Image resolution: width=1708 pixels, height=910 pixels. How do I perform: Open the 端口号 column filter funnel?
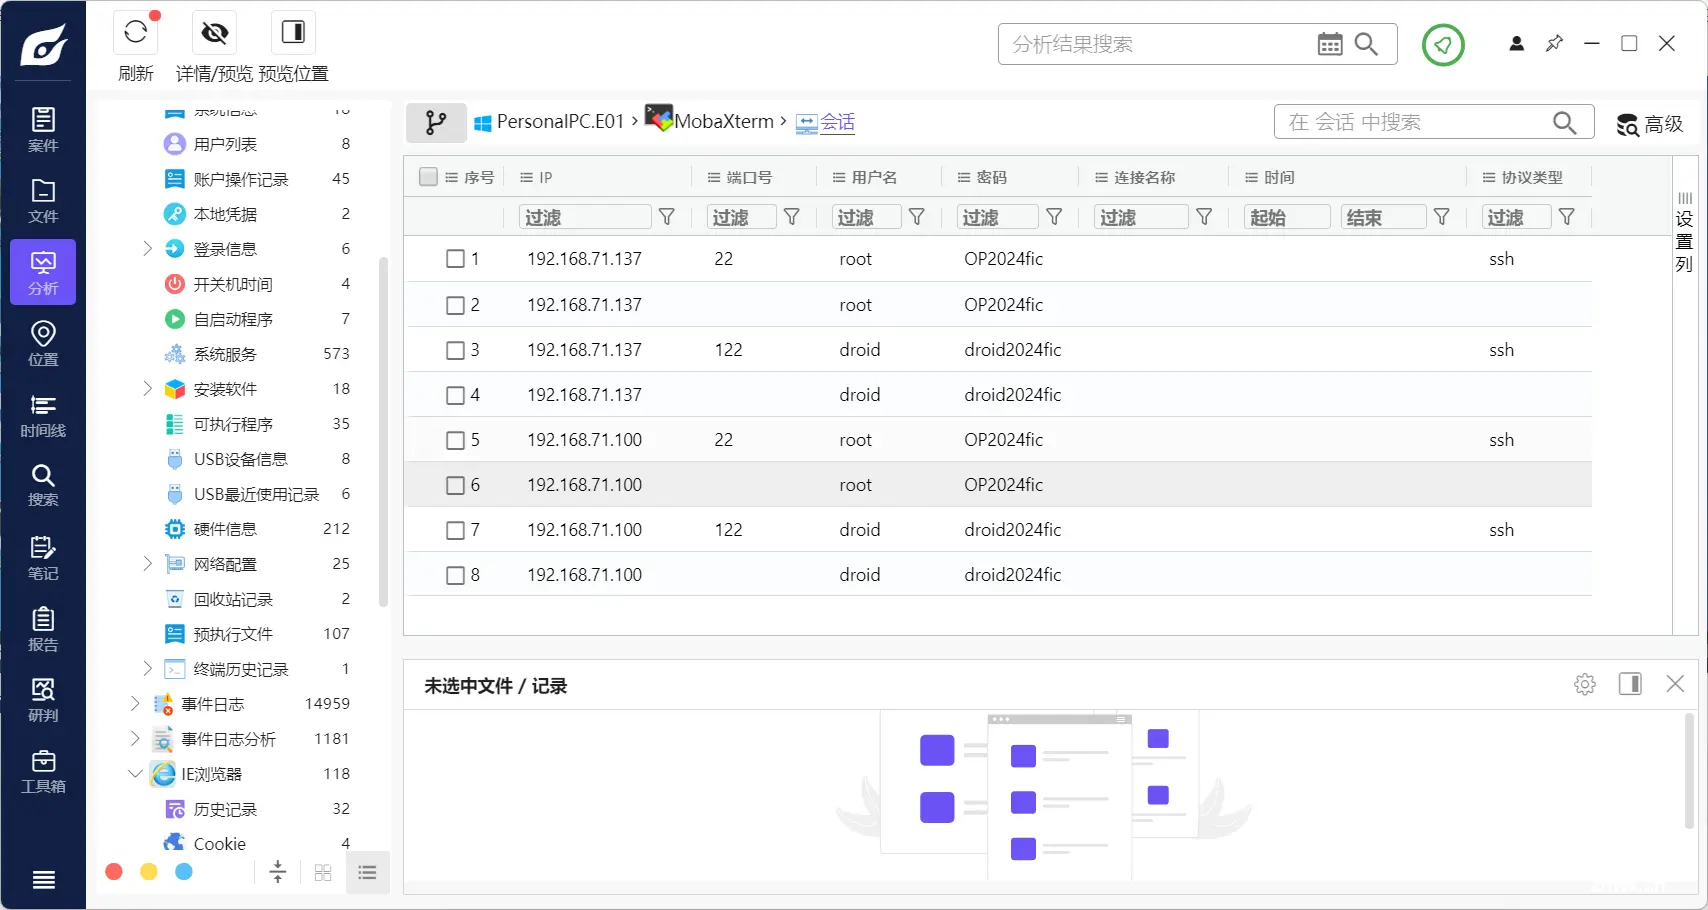(792, 217)
